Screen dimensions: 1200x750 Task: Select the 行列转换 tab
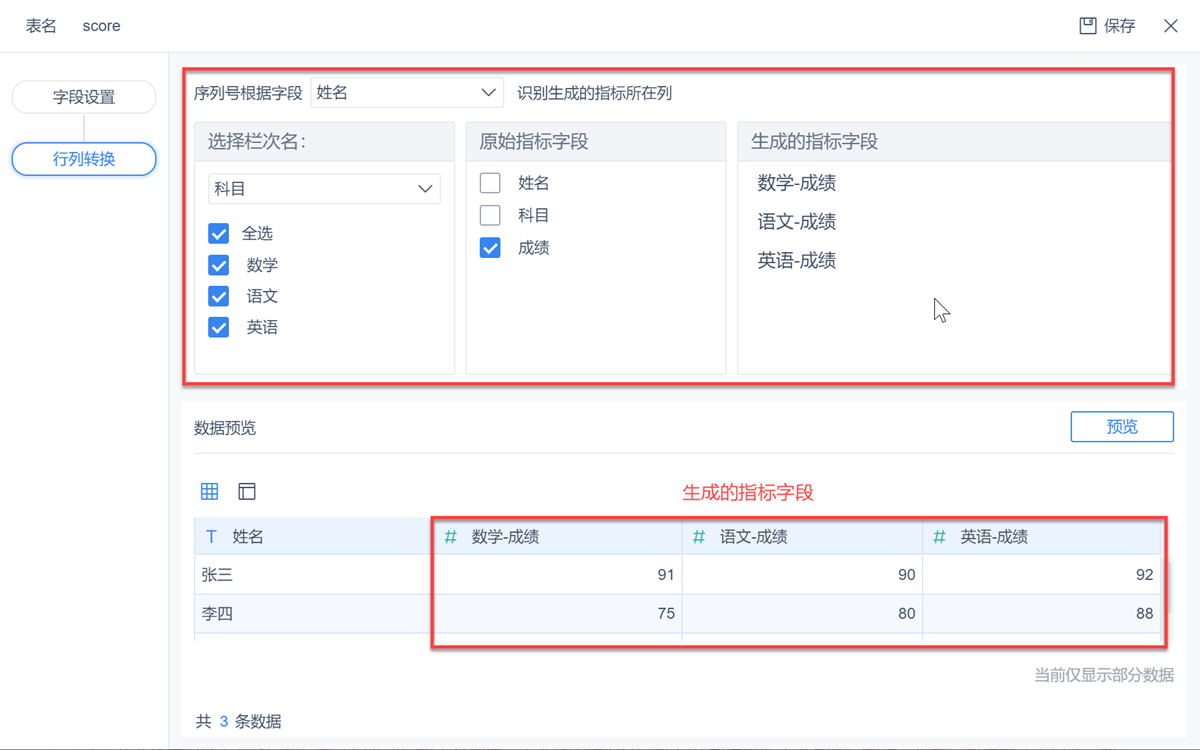pyautogui.click(x=84, y=159)
